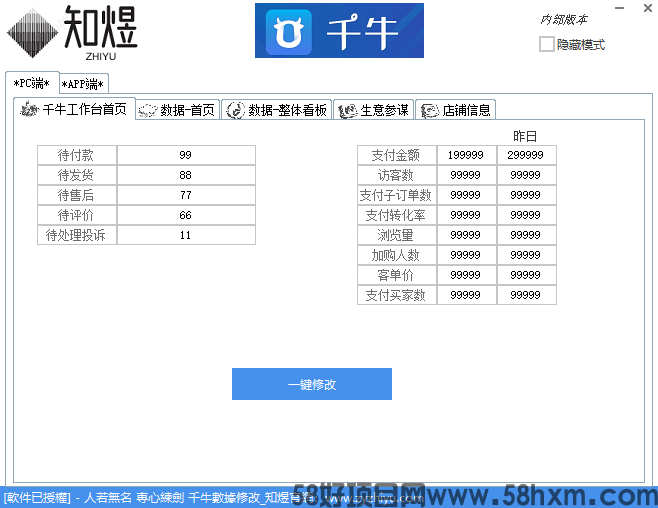The width and height of the screenshot is (658, 508).
Task: Click the 支付转化率 yesterday value field
Action: [x=526, y=215]
